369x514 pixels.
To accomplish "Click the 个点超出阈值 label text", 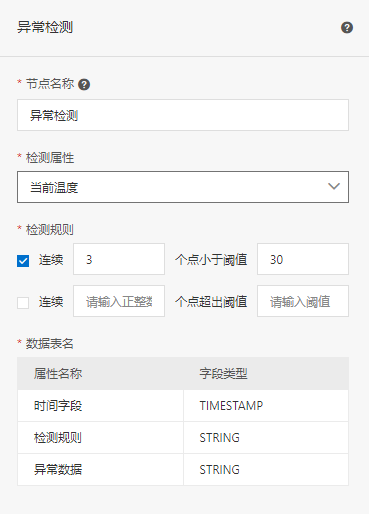I will 211,302.
